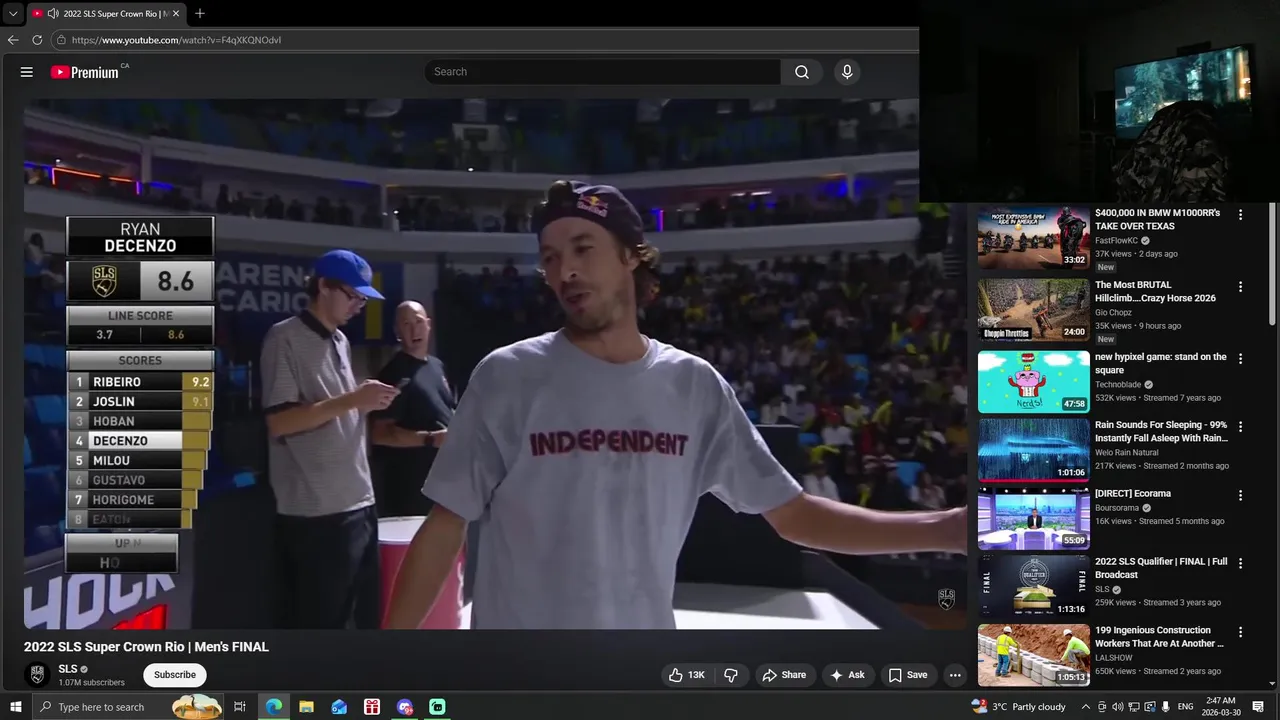This screenshot has width=1280, height=720.
Task: Open Task View from the taskbar
Action: [x=240, y=707]
